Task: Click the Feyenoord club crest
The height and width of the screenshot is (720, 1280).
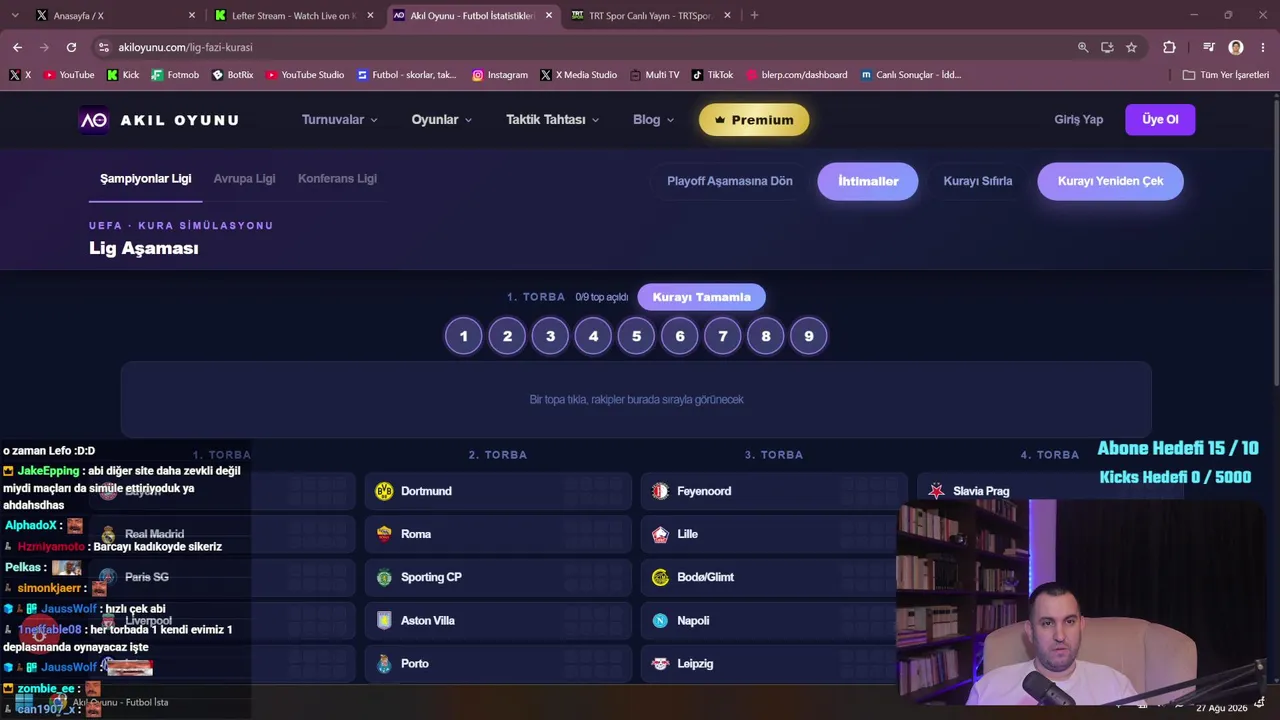Action: pyautogui.click(x=660, y=491)
